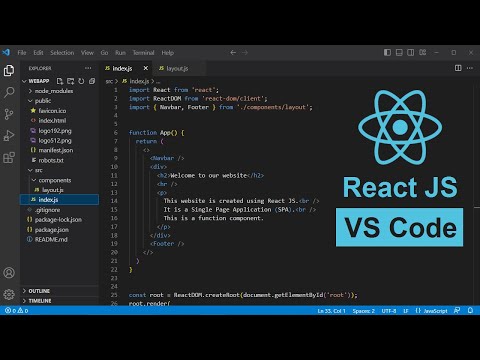Open errors and warnings count in status bar
Viewport: 480px width, 360px height.
[16, 311]
